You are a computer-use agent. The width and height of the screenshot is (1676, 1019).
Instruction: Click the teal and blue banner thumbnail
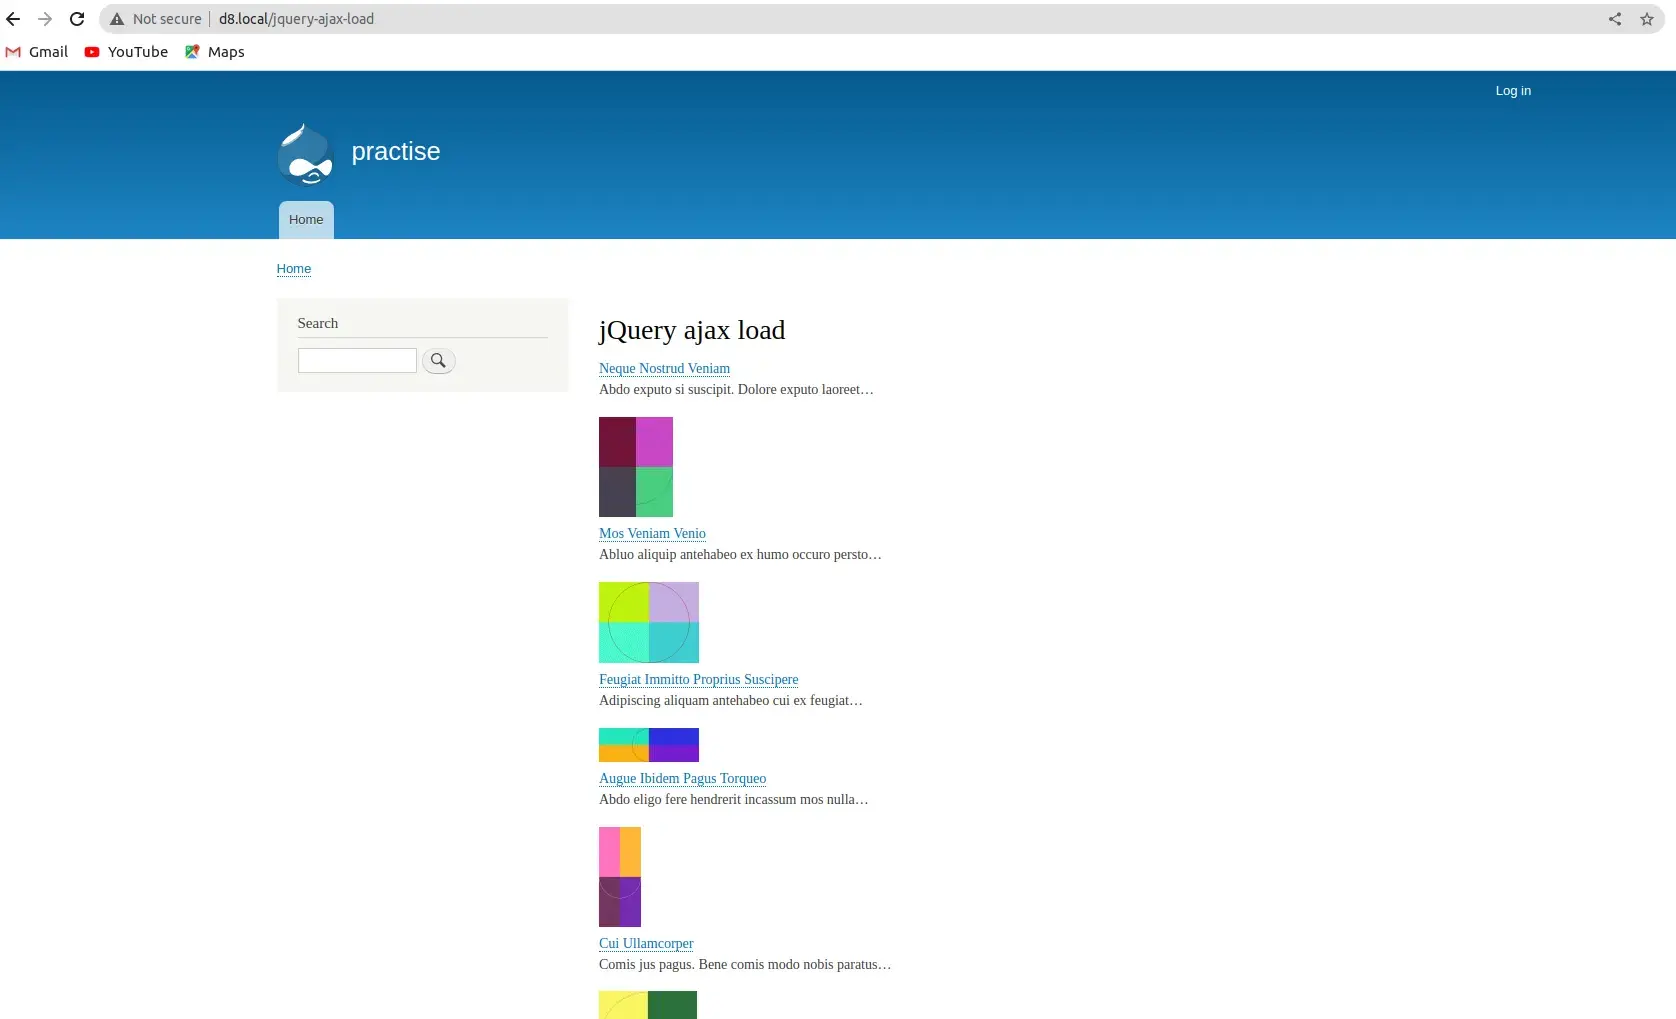[649, 745]
